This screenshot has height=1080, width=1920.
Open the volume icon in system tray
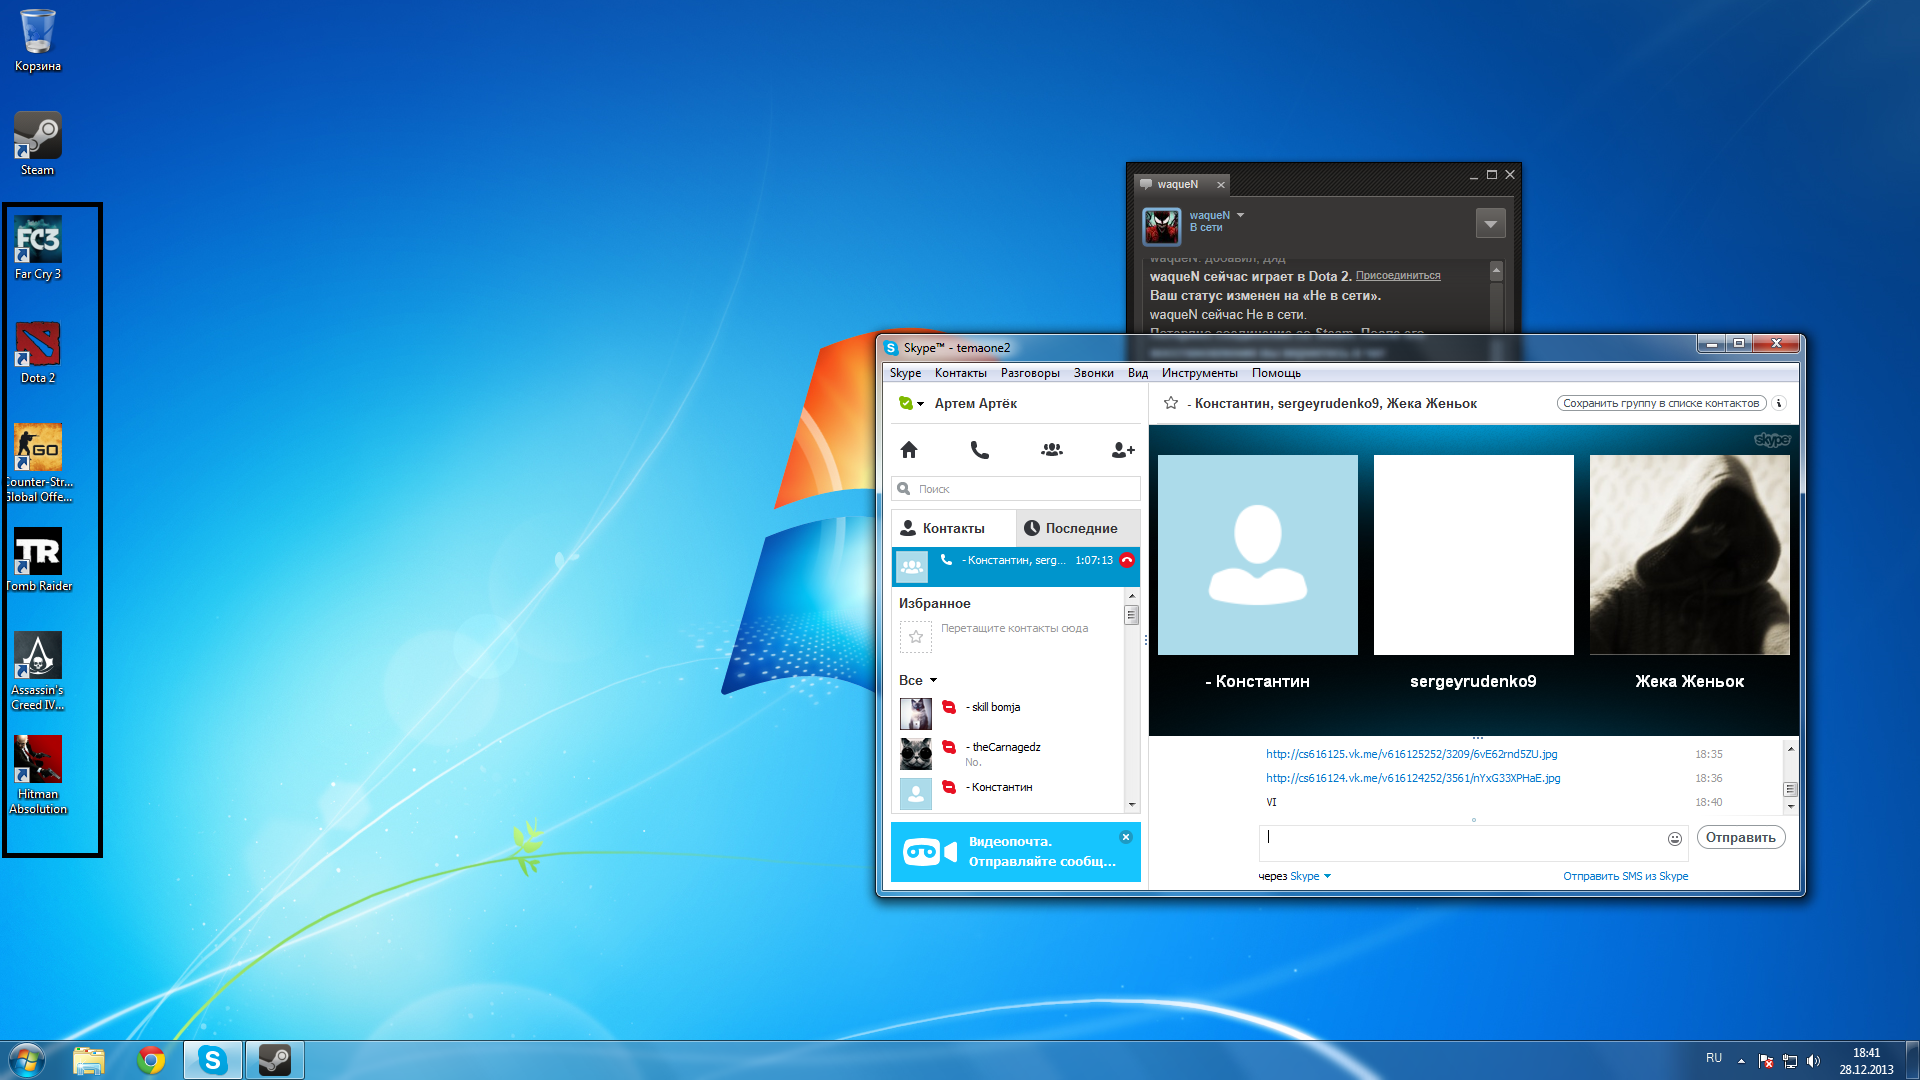[x=1813, y=1061]
